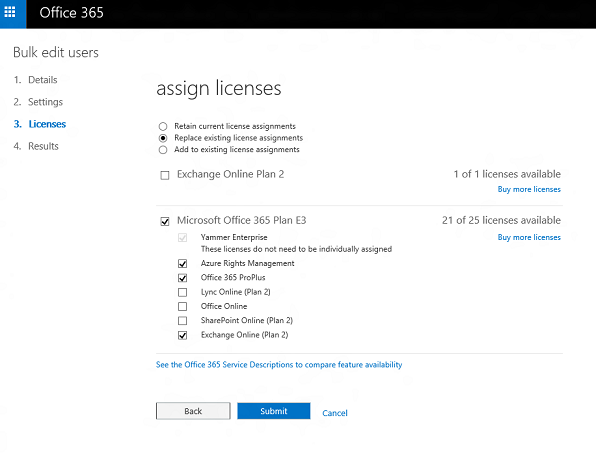
Task: Select Add to existing license assignments option
Action: point(163,150)
